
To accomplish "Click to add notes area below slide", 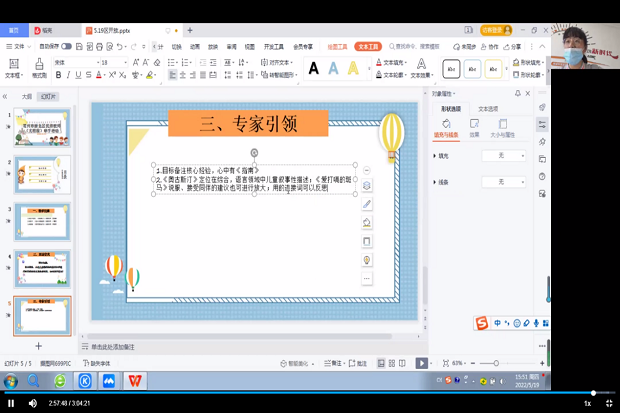I will [x=113, y=347].
